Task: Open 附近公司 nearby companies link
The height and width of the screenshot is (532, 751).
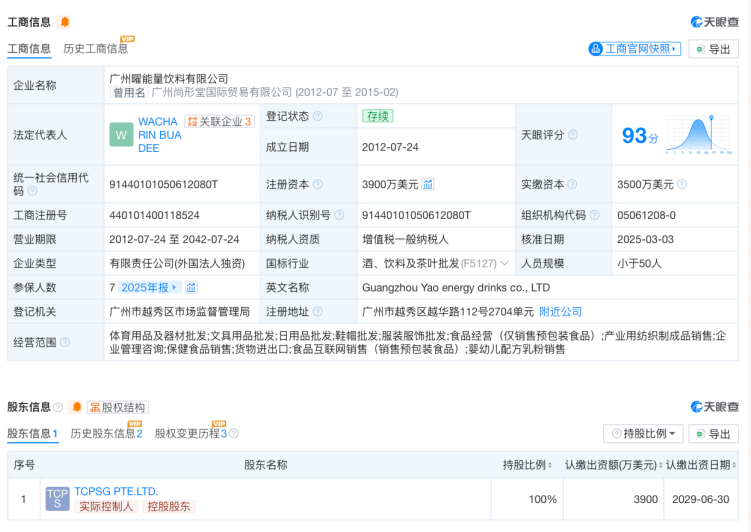Action: coord(560,312)
